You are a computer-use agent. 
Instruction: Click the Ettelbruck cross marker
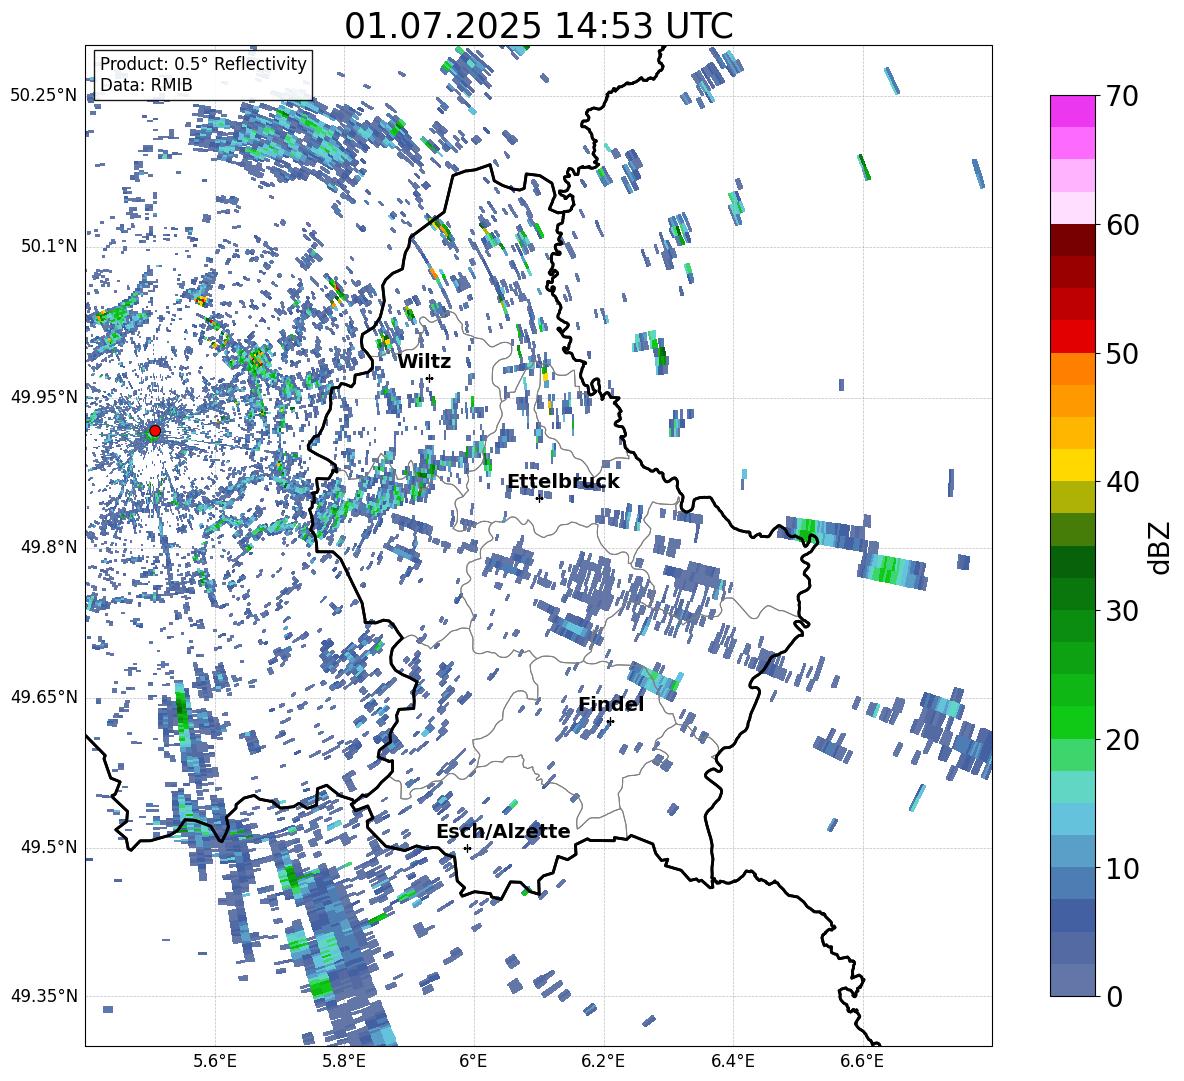click(x=539, y=498)
